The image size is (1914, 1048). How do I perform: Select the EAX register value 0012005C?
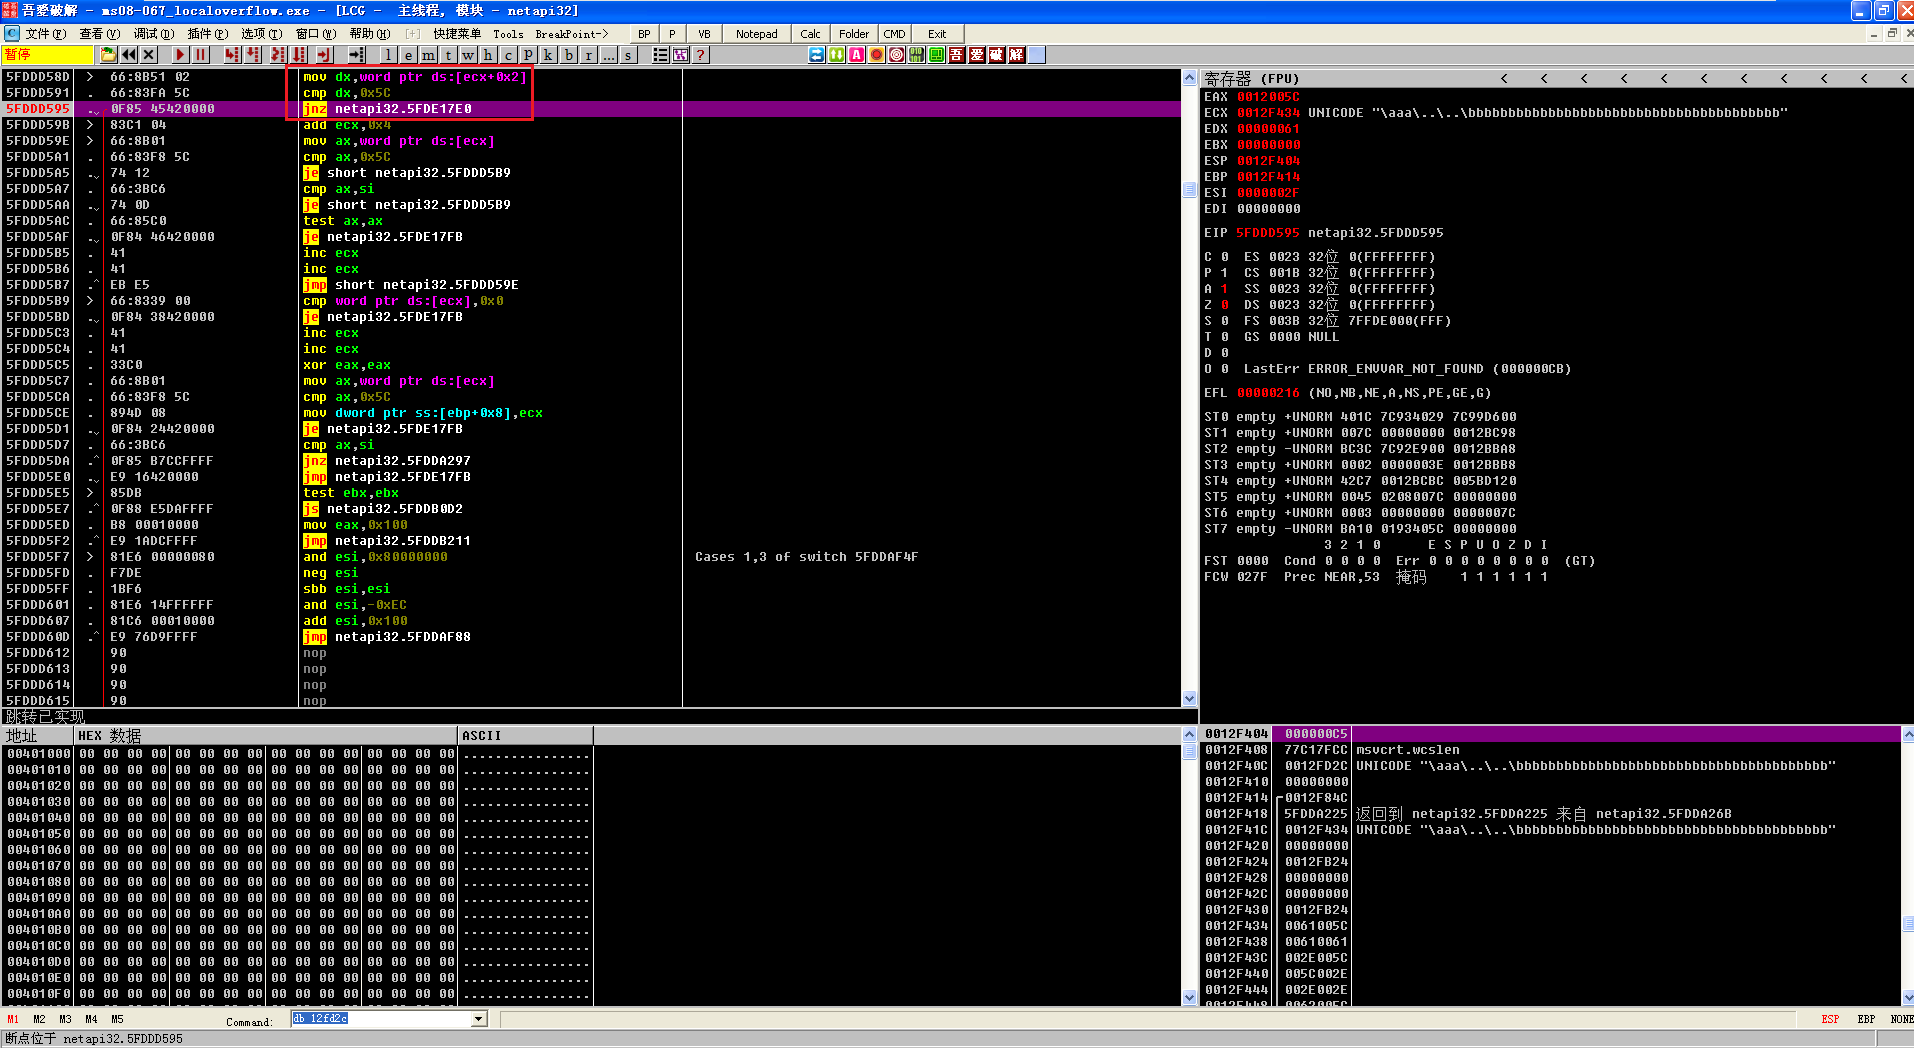(1268, 97)
